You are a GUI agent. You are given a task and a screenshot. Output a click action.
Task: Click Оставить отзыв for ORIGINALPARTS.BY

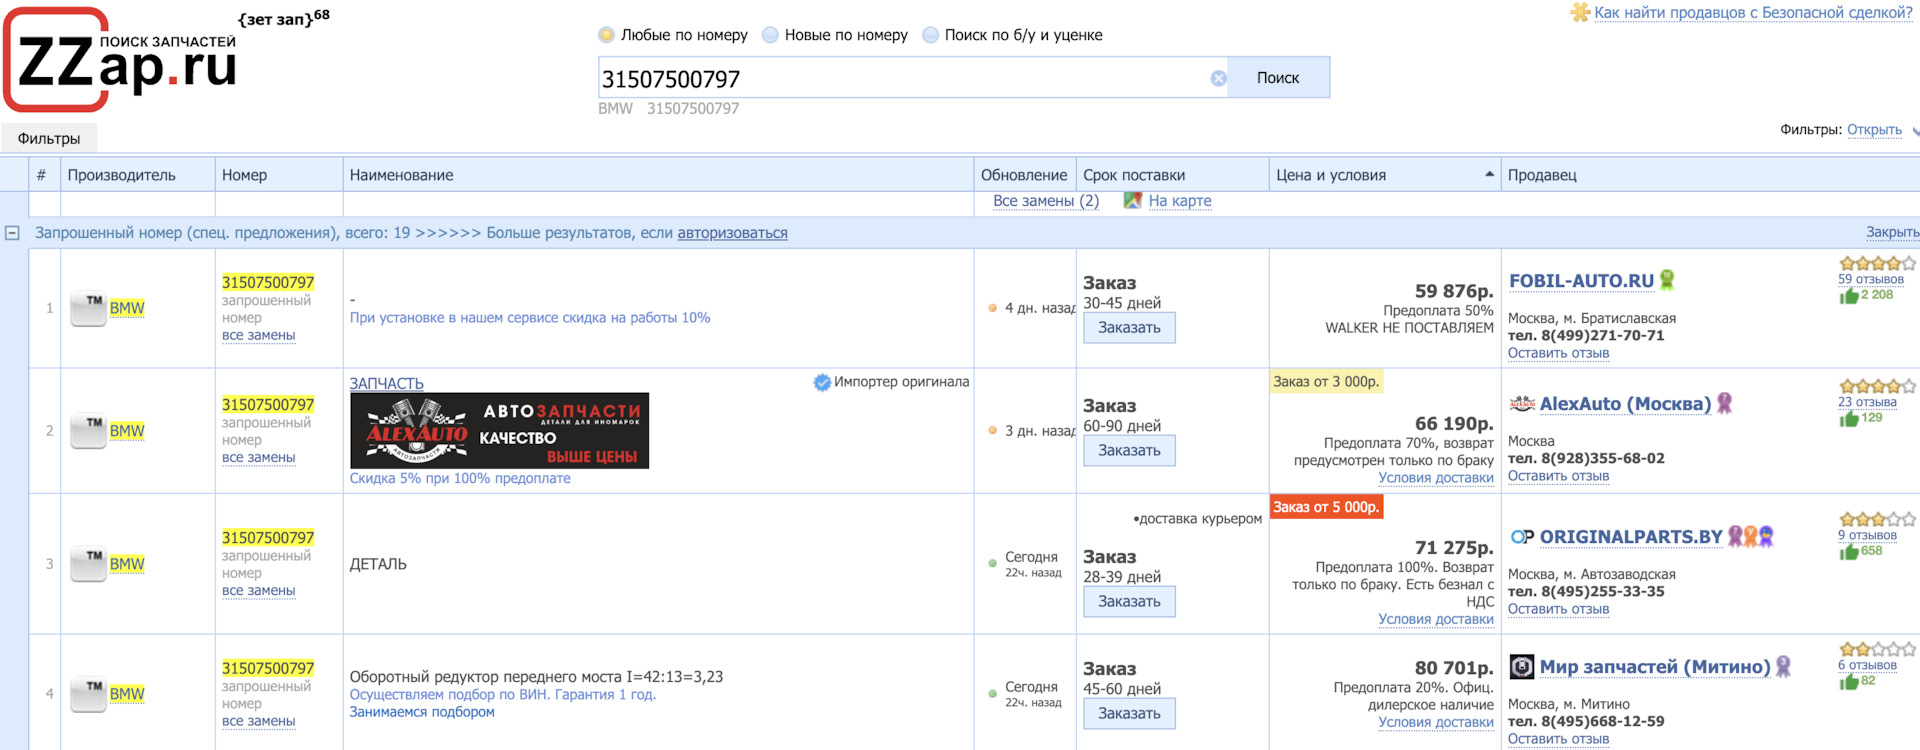click(x=1558, y=609)
